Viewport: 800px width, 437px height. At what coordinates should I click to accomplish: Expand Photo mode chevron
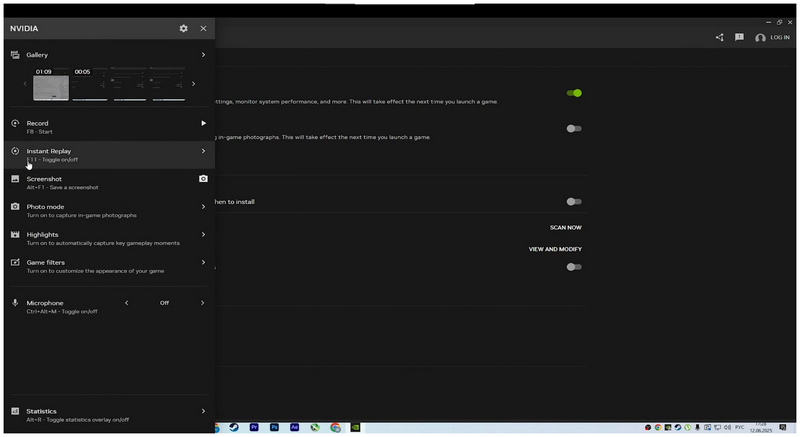(x=203, y=207)
